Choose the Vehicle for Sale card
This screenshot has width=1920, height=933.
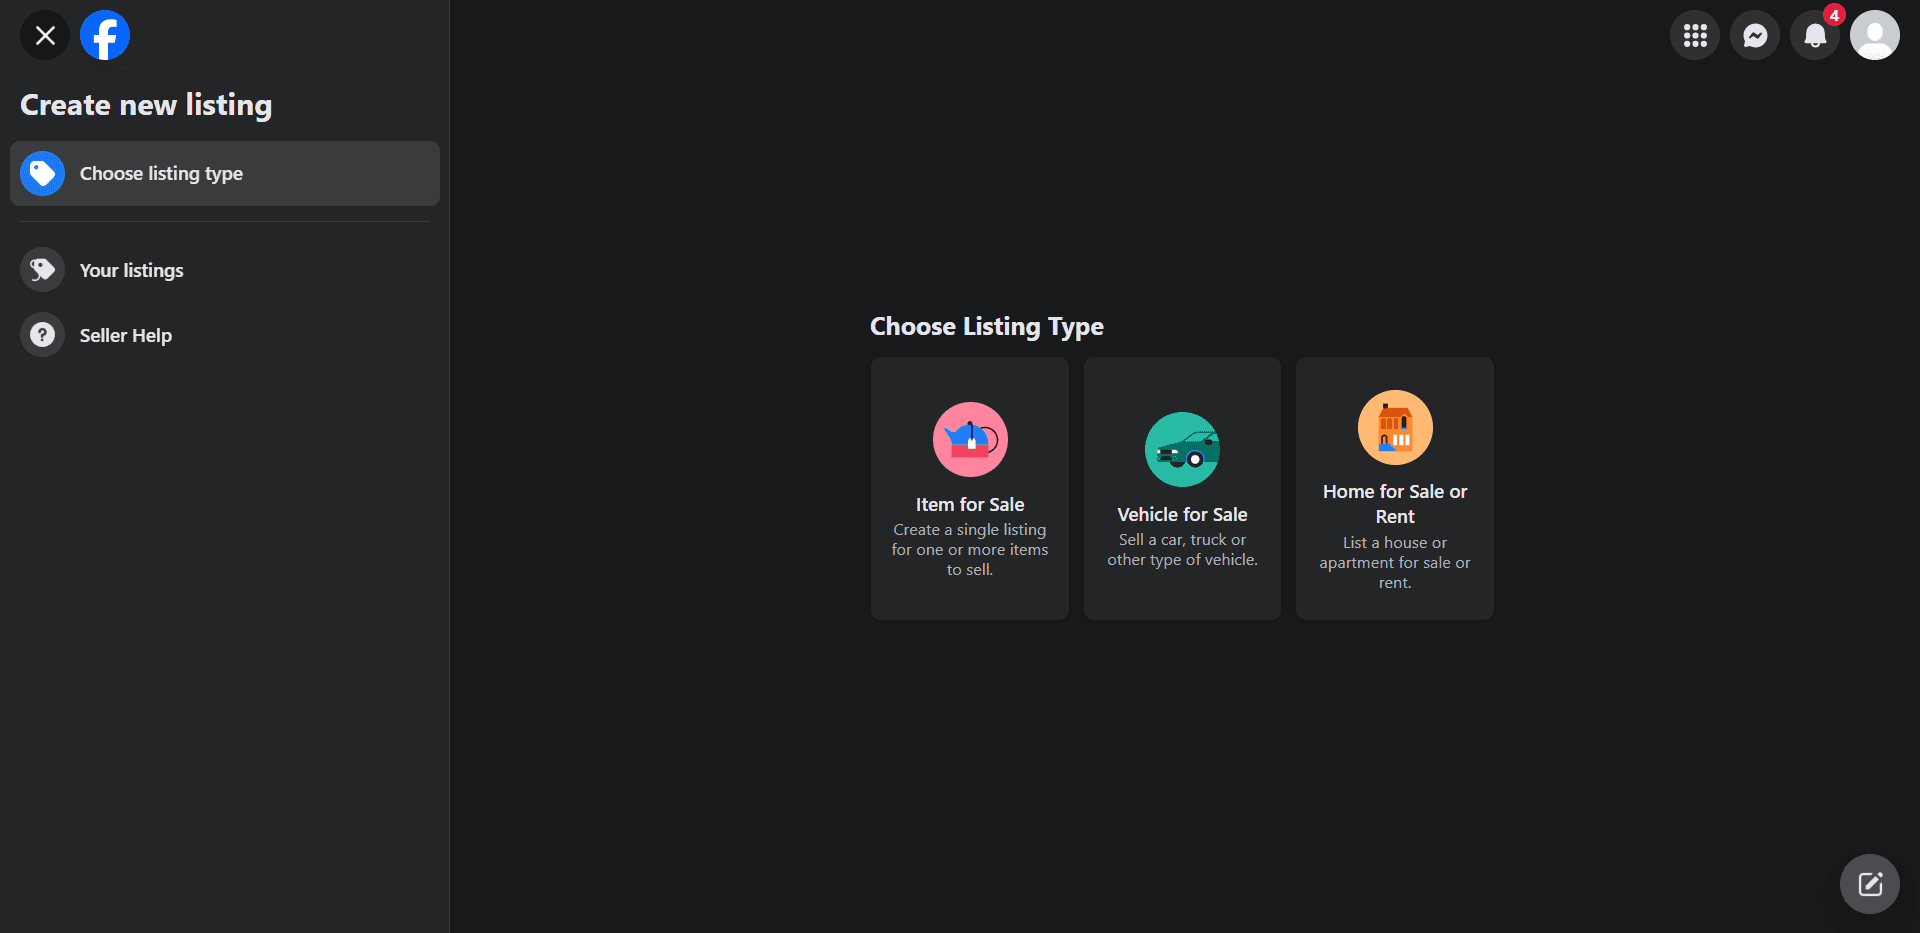1182,488
